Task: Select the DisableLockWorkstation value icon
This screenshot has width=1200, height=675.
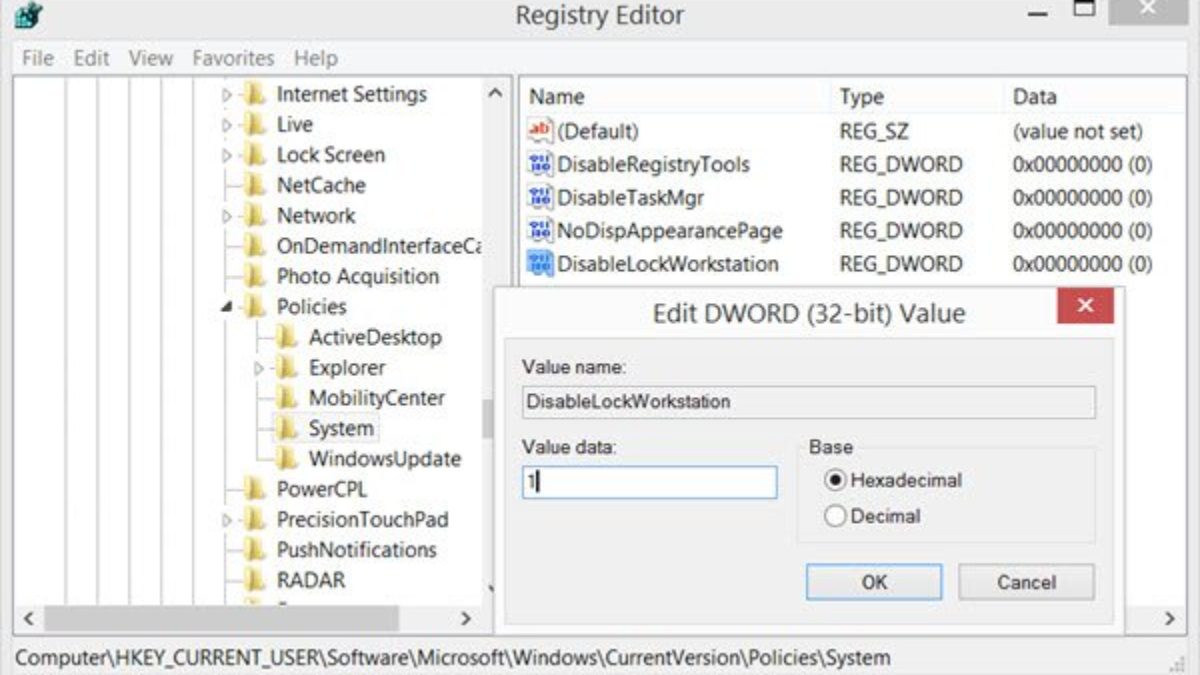Action: click(540, 264)
